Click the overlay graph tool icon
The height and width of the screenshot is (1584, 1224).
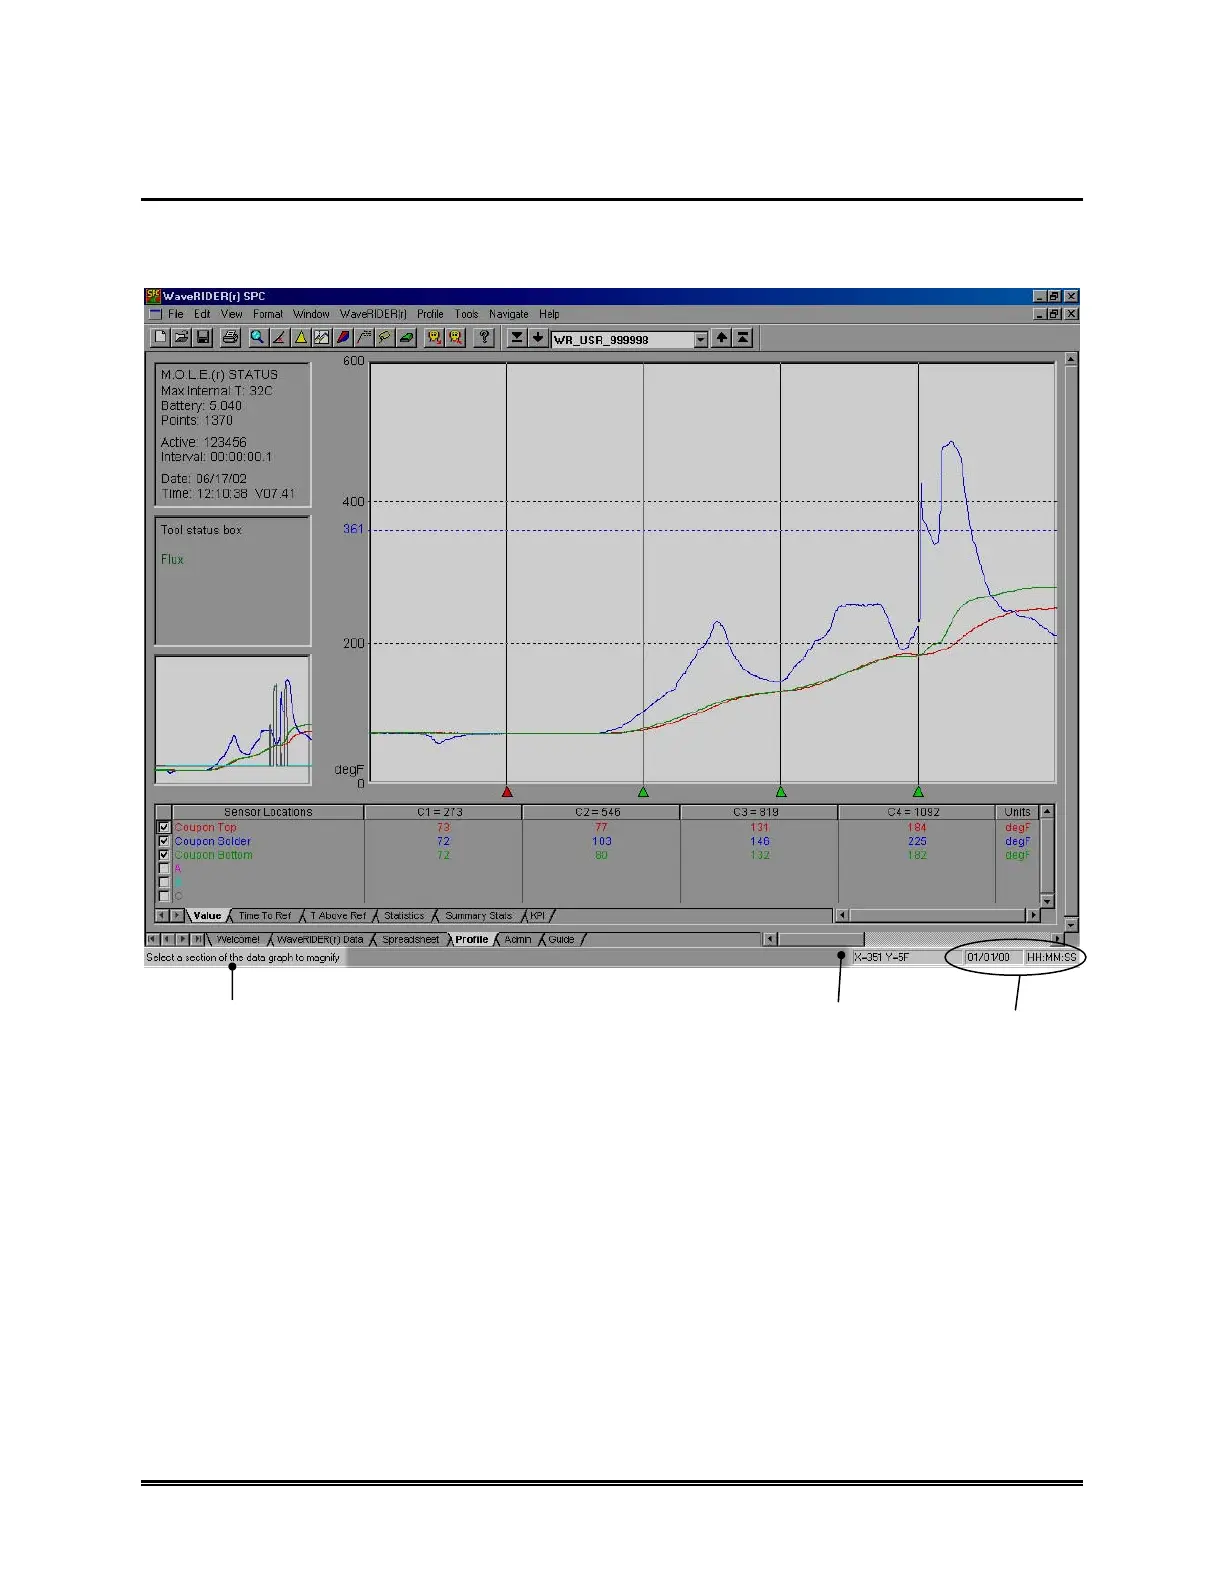321,338
